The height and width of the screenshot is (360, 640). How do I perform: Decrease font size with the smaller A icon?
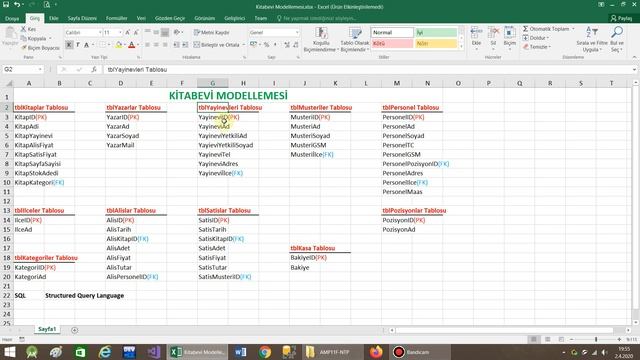click(136, 32)
